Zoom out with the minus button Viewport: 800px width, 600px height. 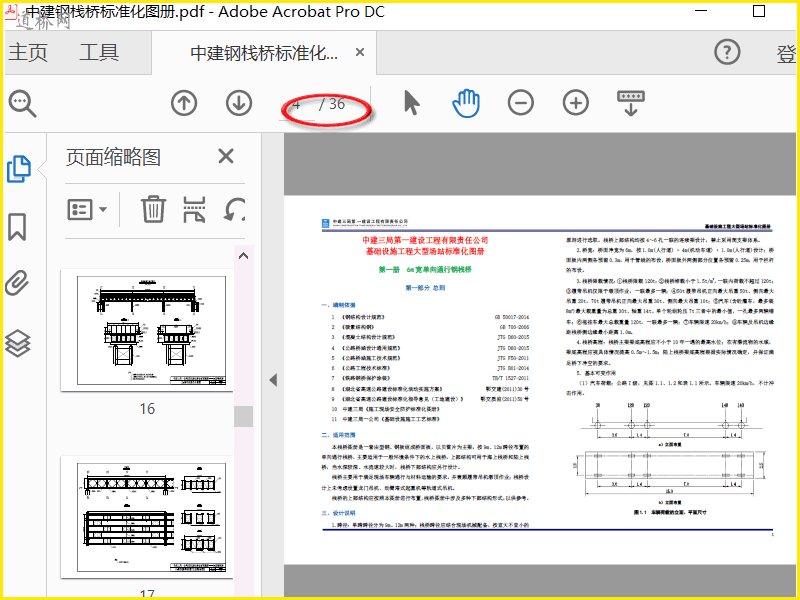(x=521, y=103)
